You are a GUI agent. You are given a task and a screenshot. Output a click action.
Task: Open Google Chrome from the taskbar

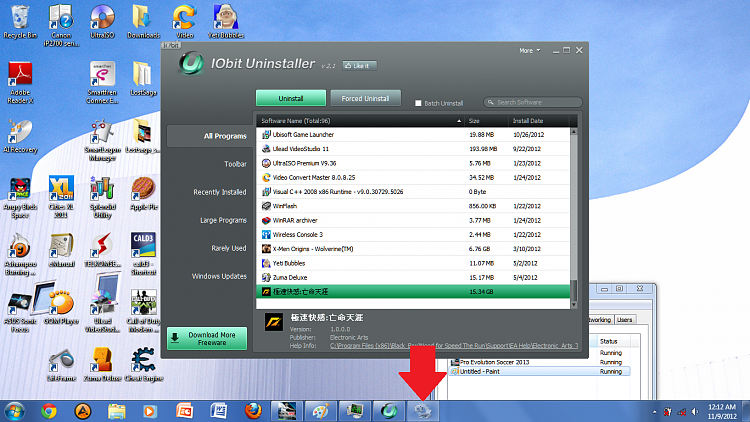pos(48,411)
